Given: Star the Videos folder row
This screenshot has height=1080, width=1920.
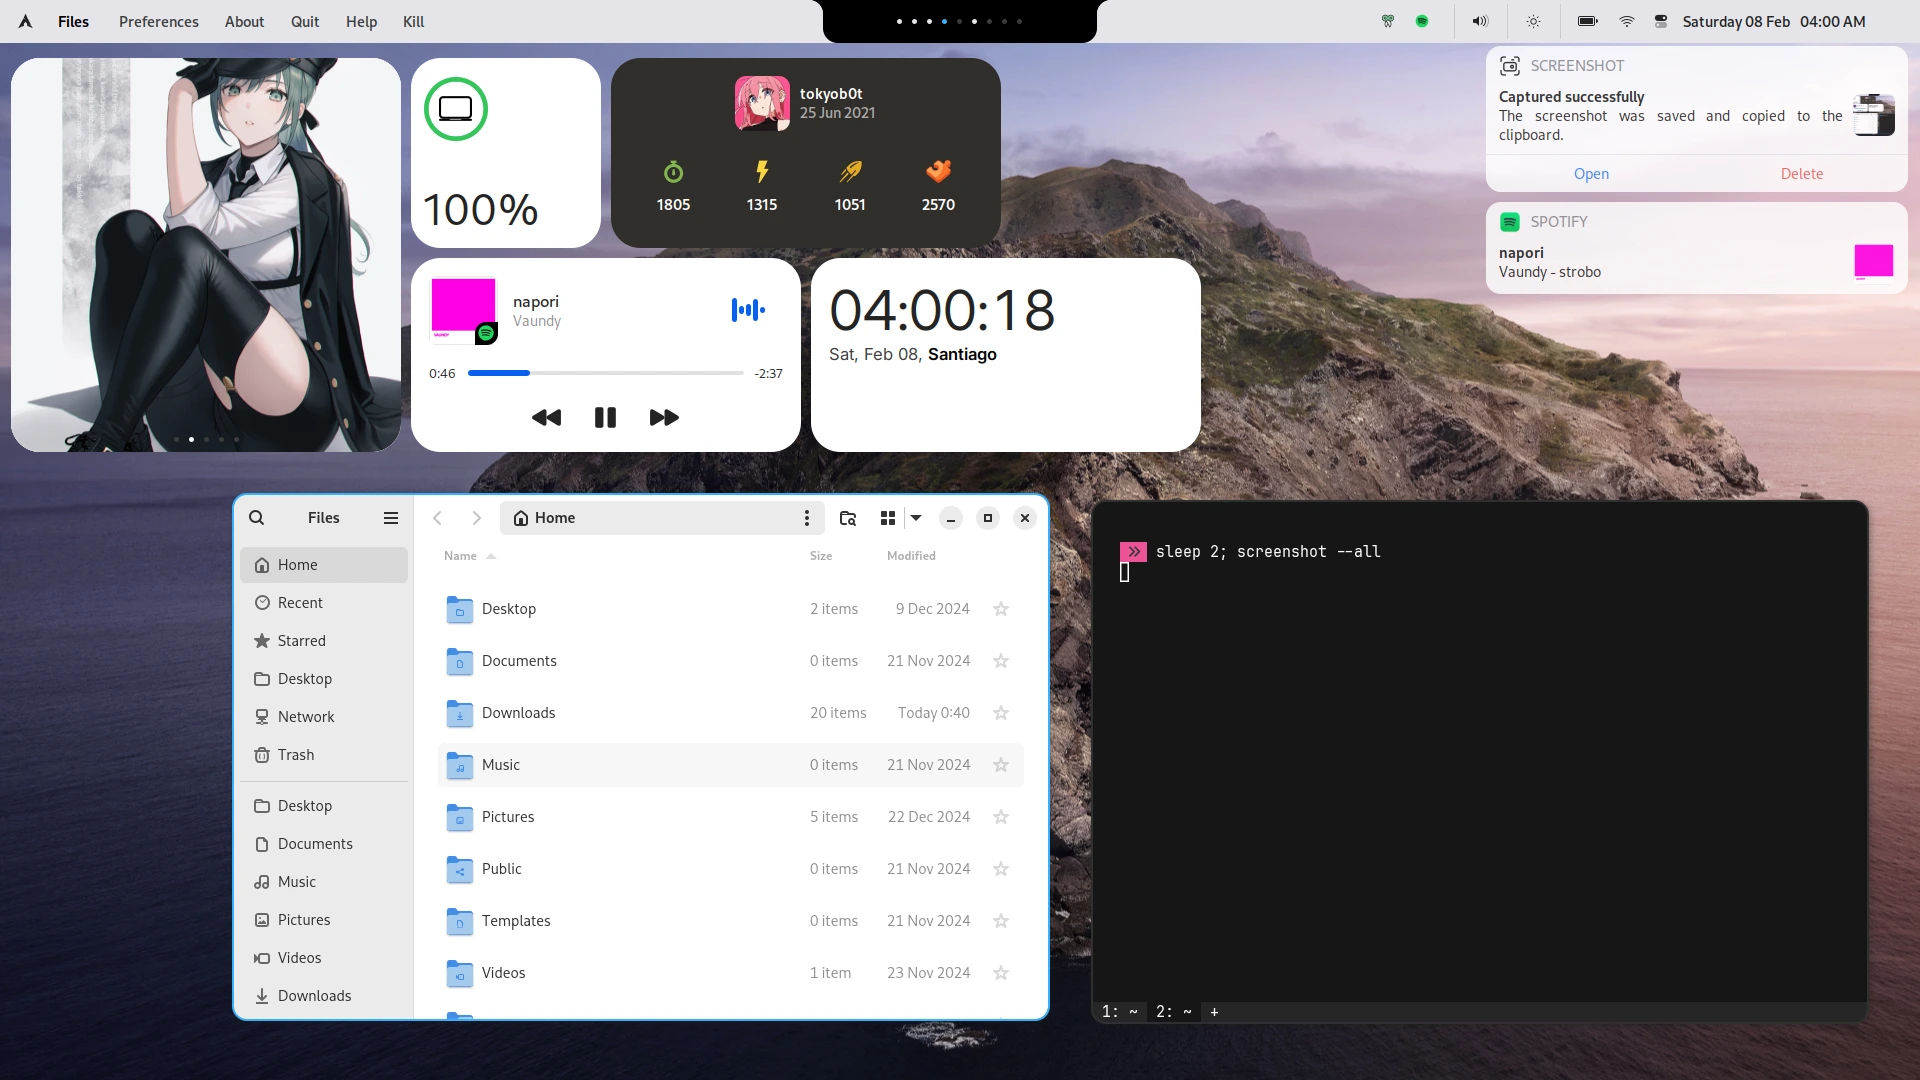Looking at the screenshot, I should pyautogui.click(x=1001, y=973).
